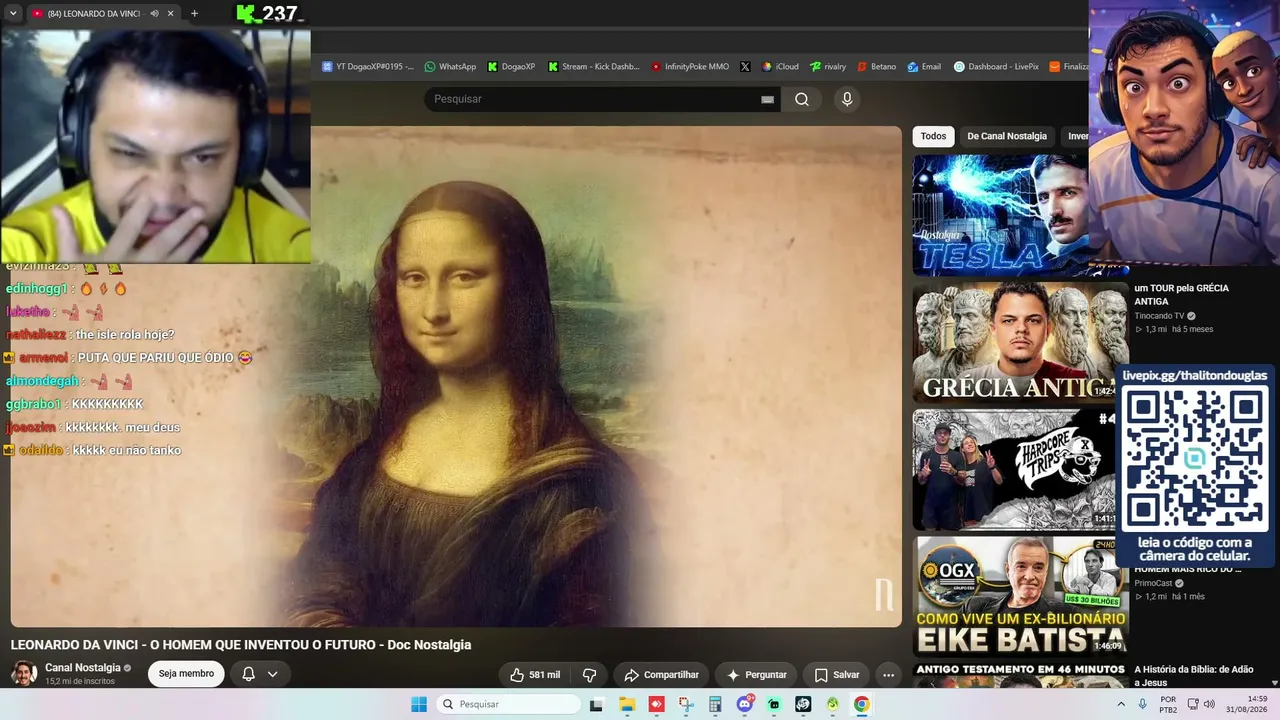1280x720 pixels.
Task: Open the Calculator app in taskbar
Action: [715, 704]
